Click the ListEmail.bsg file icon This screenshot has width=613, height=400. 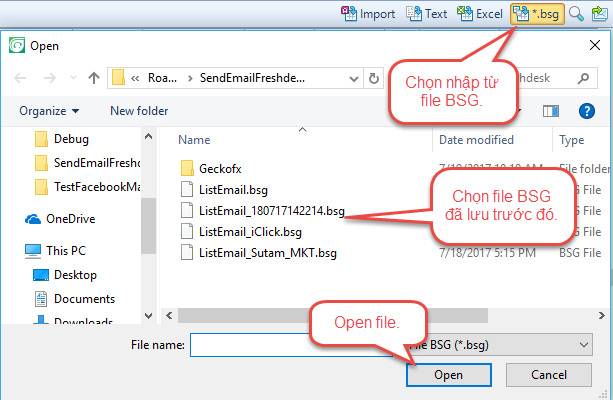[187, 189]
